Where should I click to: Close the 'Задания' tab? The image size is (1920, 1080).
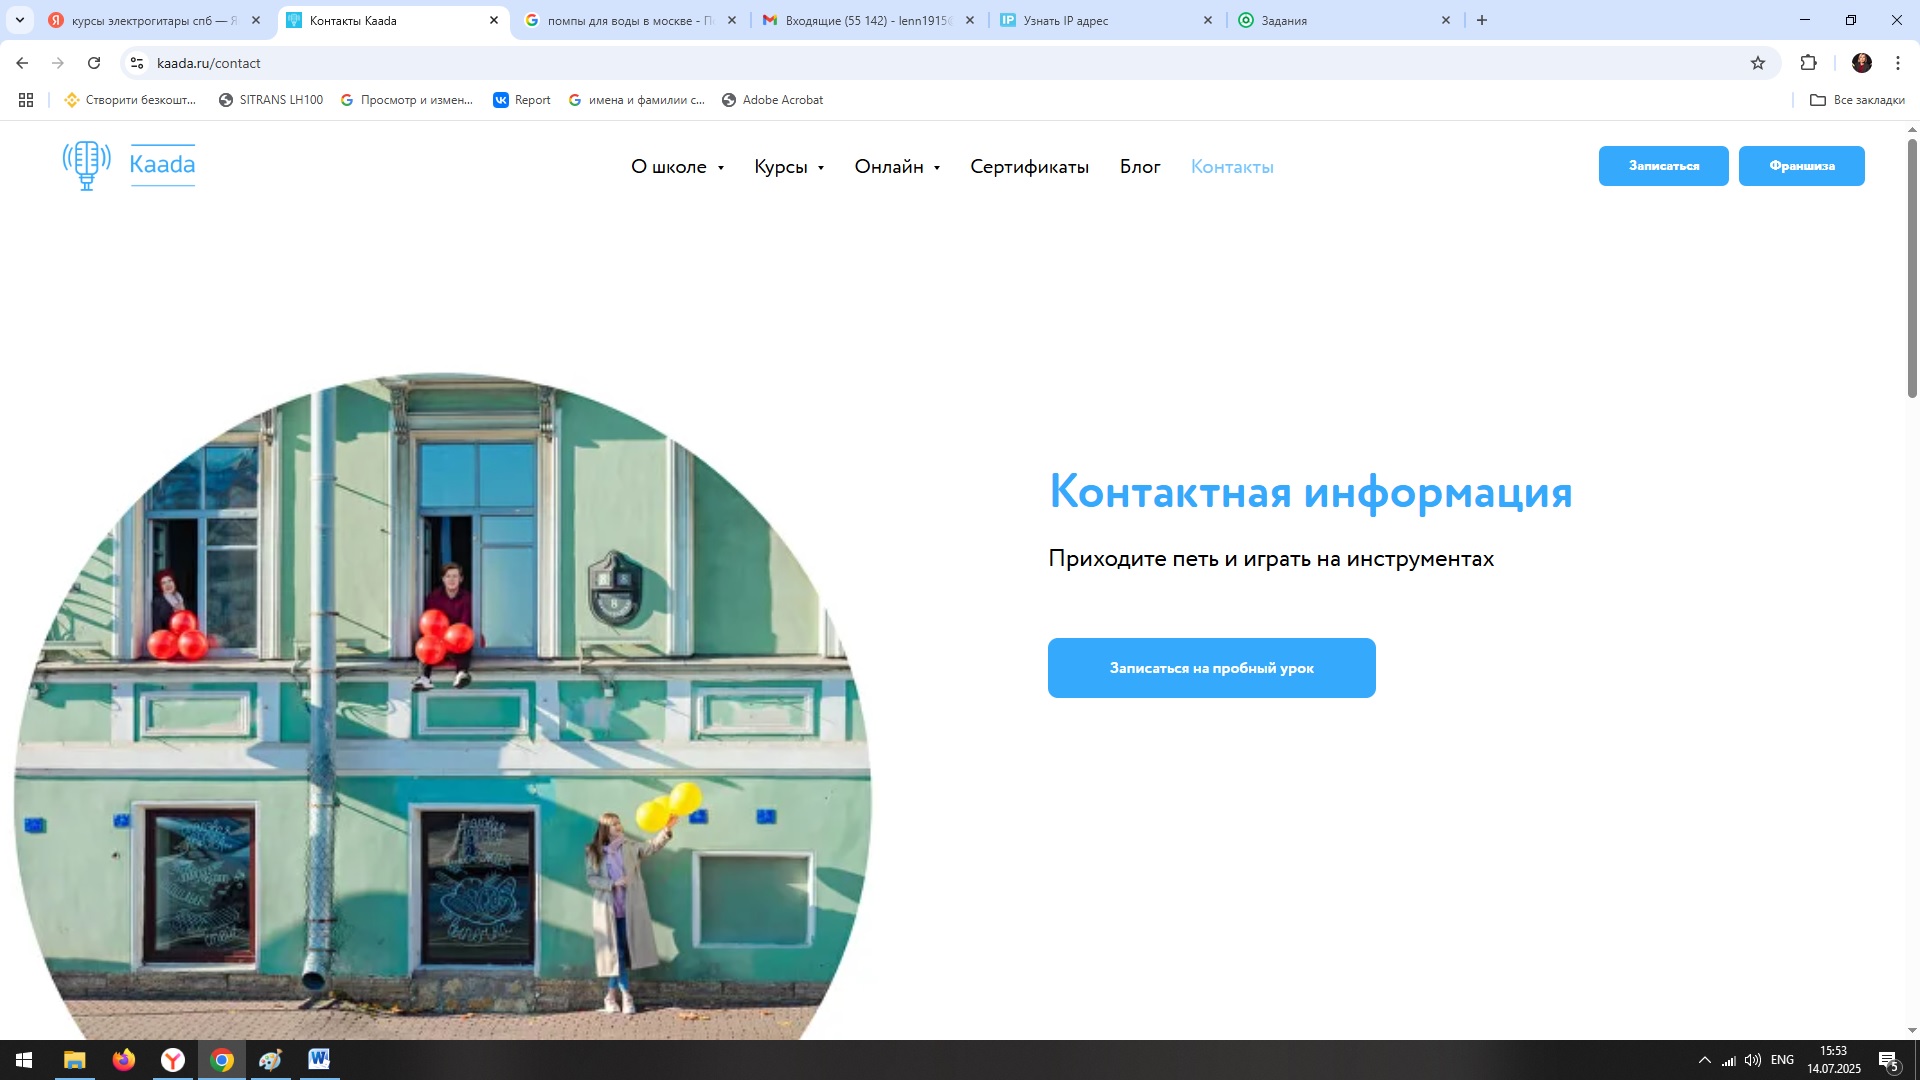point(1446,20)
